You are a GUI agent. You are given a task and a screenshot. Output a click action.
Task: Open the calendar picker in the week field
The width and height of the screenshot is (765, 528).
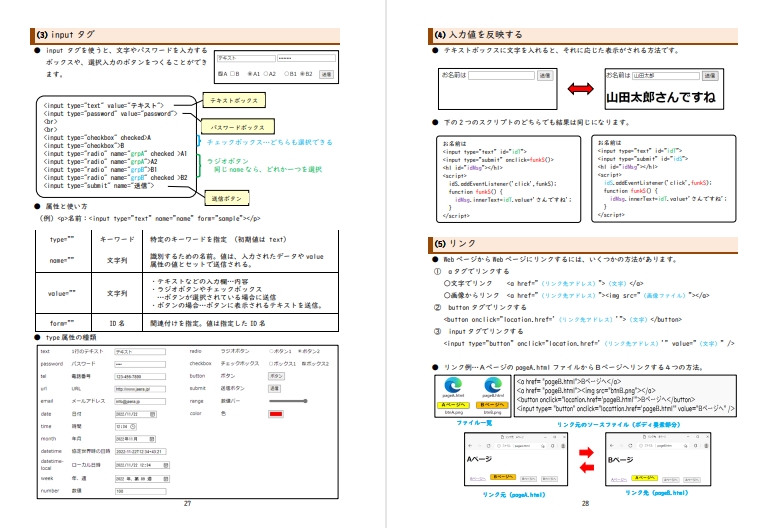click(166, 479)
